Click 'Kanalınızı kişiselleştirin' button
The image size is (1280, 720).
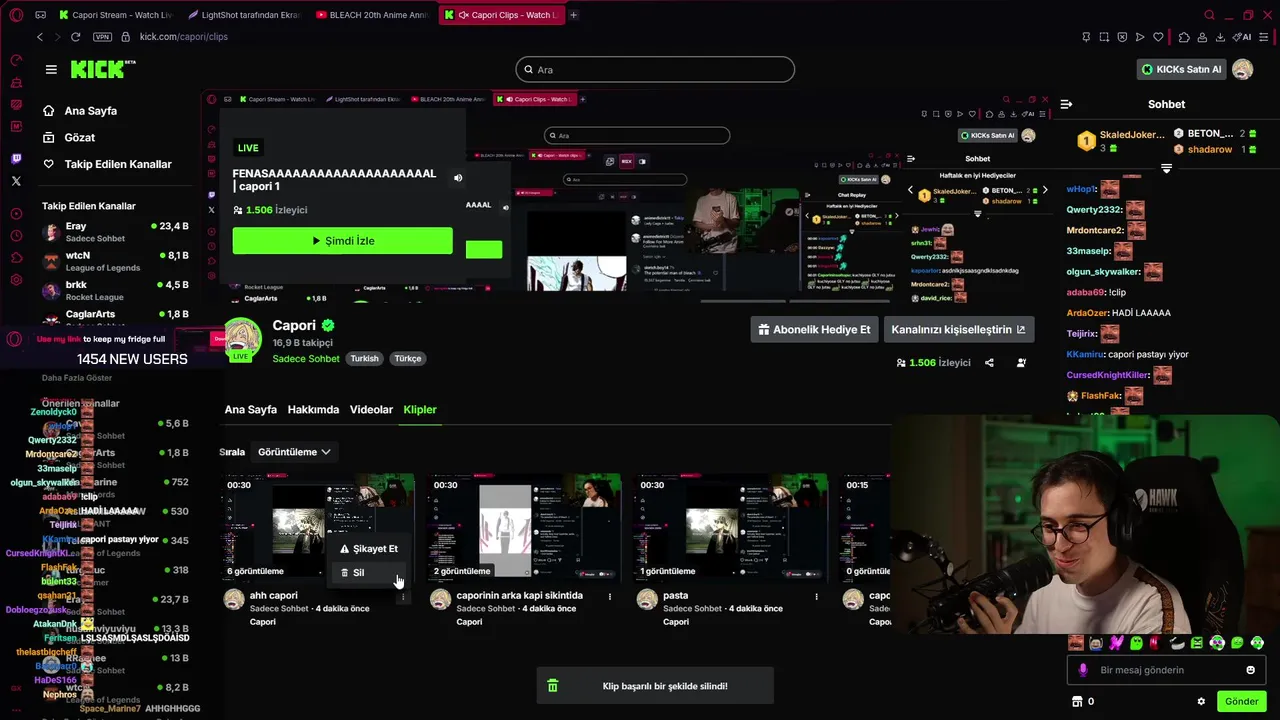coord(958,330)
